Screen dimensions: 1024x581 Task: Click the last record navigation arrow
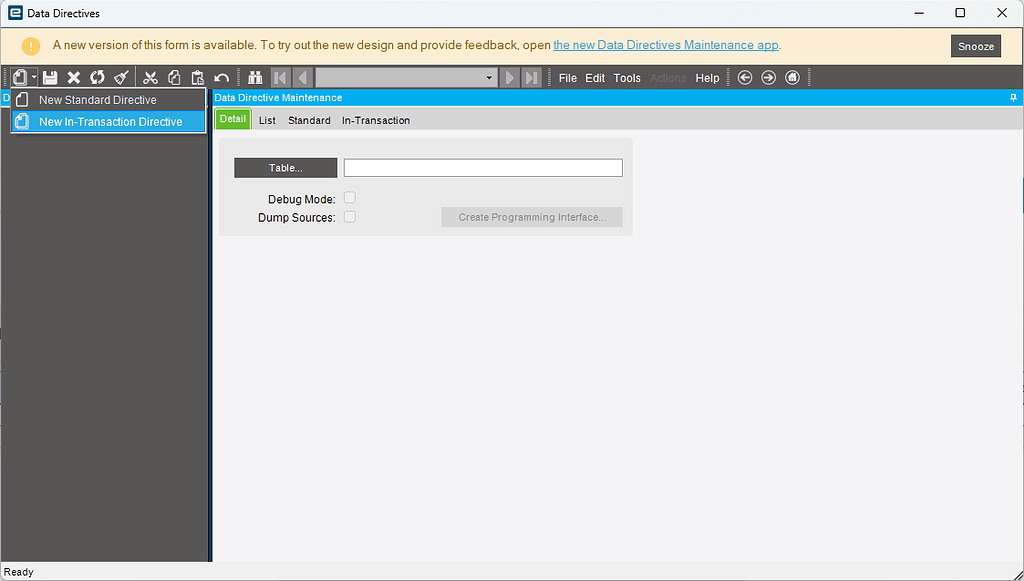tap(530, 77)
